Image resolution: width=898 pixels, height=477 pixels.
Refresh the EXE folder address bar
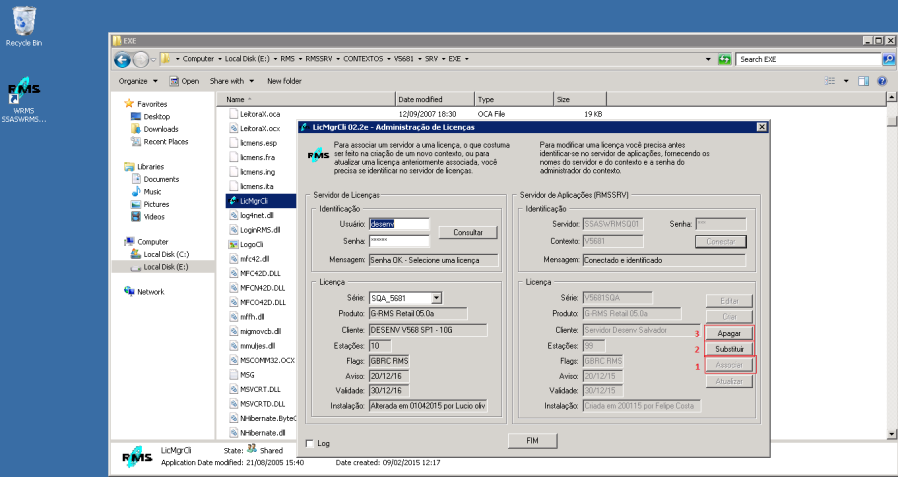pyautogui.click(x=724, y=59)
